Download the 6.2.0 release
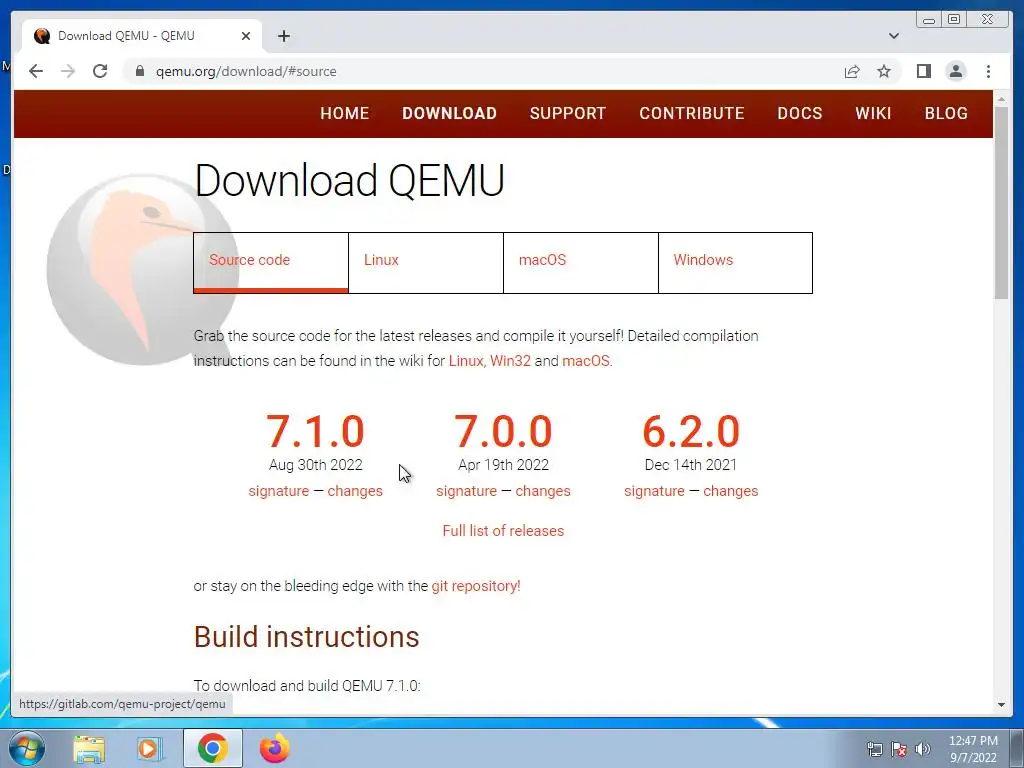The width and height of the screenshot is (1024, 768). 691,431
